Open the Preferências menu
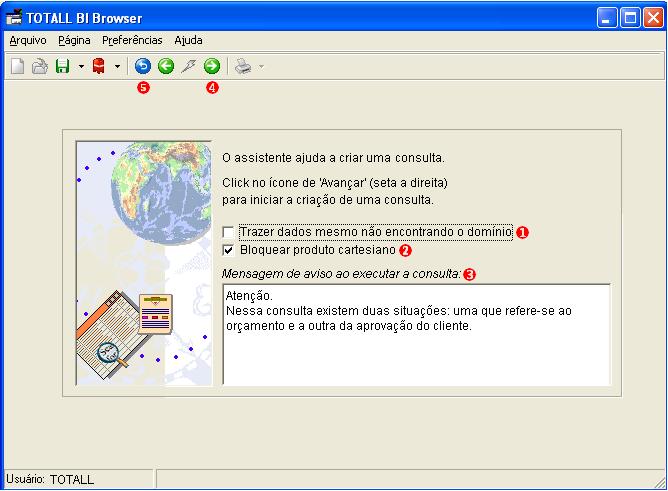The image size is (668, 491). (132, 40)
